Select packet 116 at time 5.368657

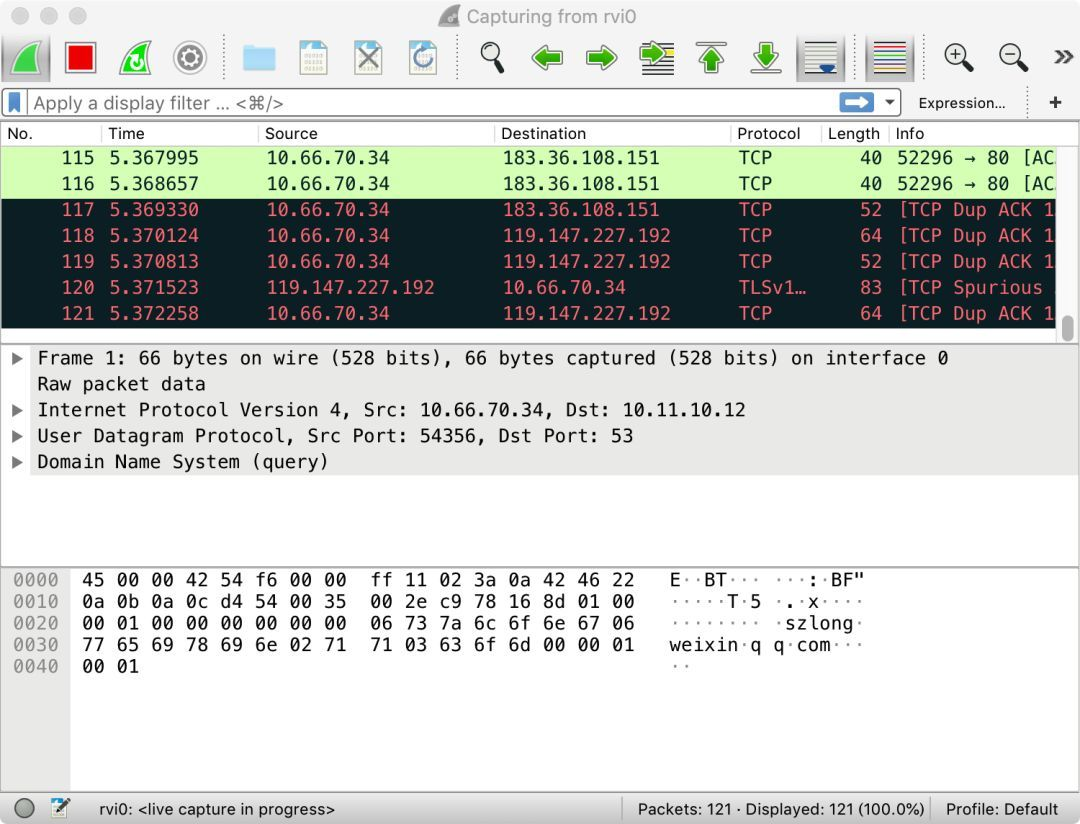[x=528, y=185]
